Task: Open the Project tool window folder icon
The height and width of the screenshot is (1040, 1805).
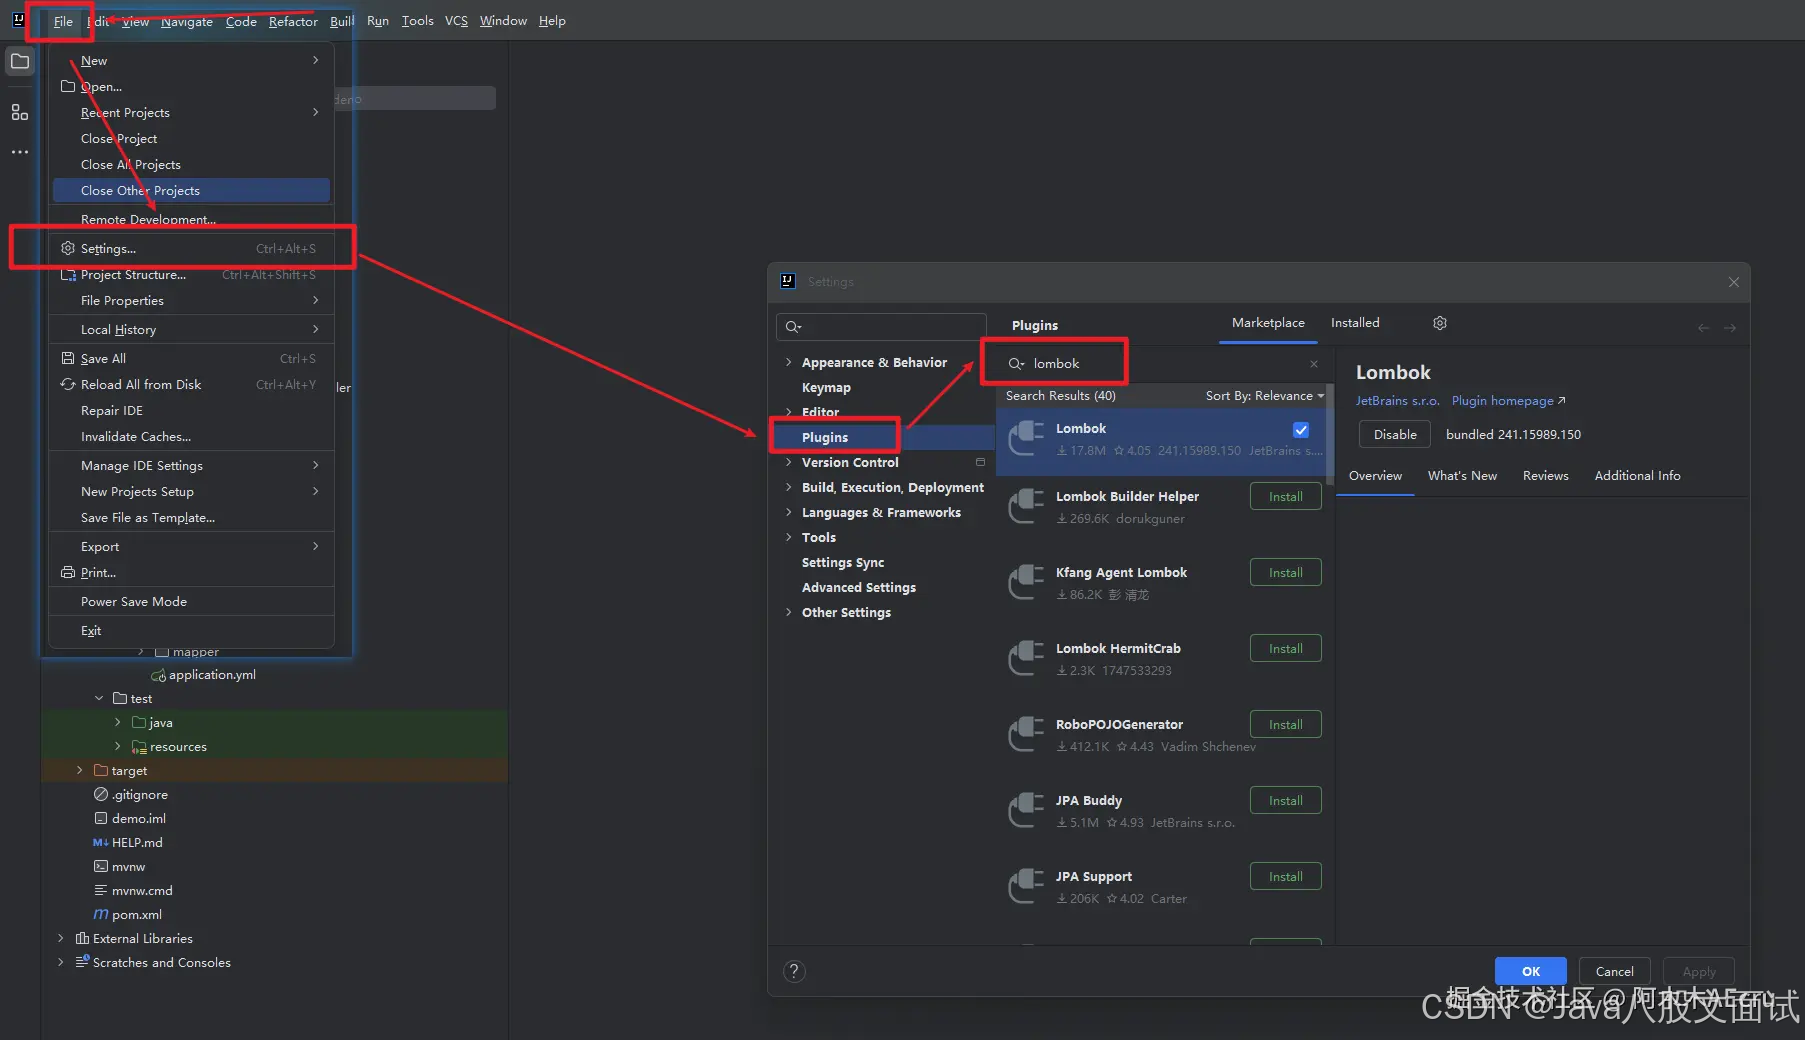Action: [19, 61]
